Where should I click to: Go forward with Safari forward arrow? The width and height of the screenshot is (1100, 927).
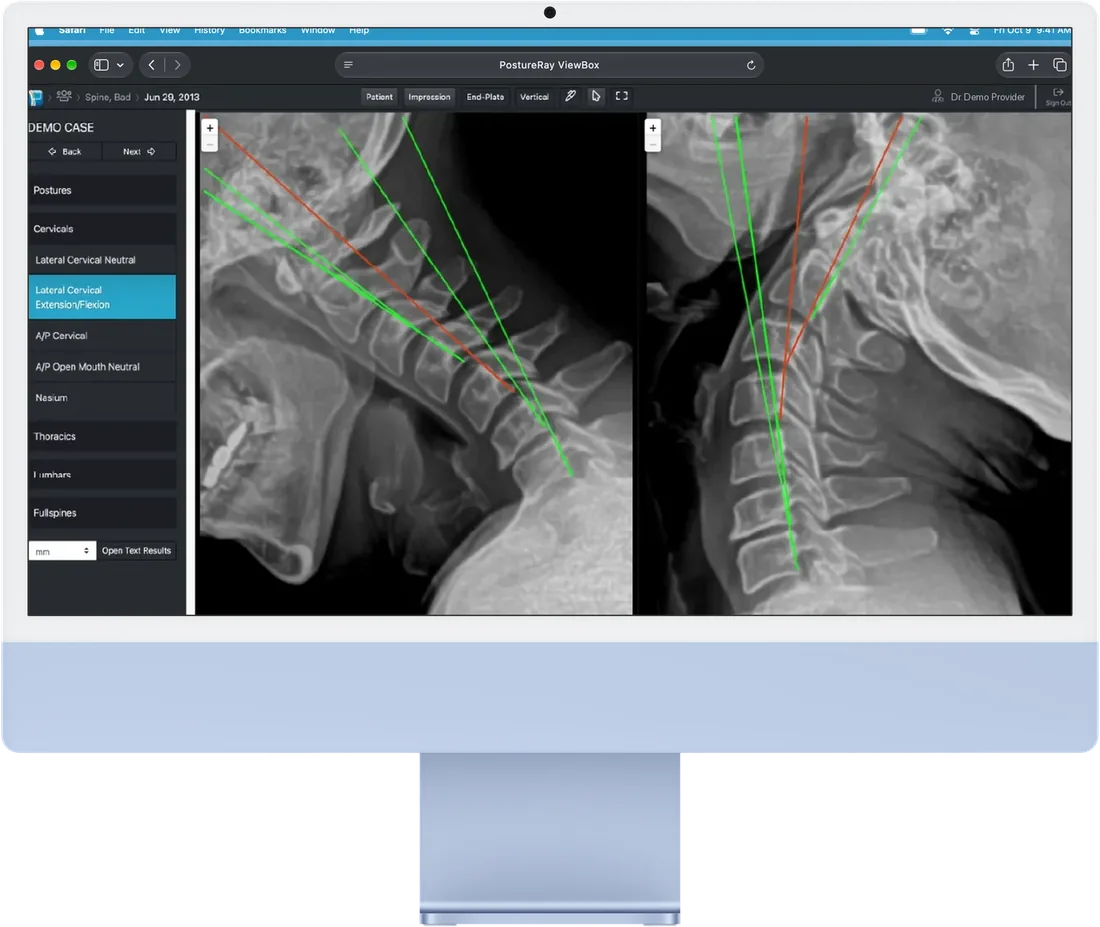(177, 65)
